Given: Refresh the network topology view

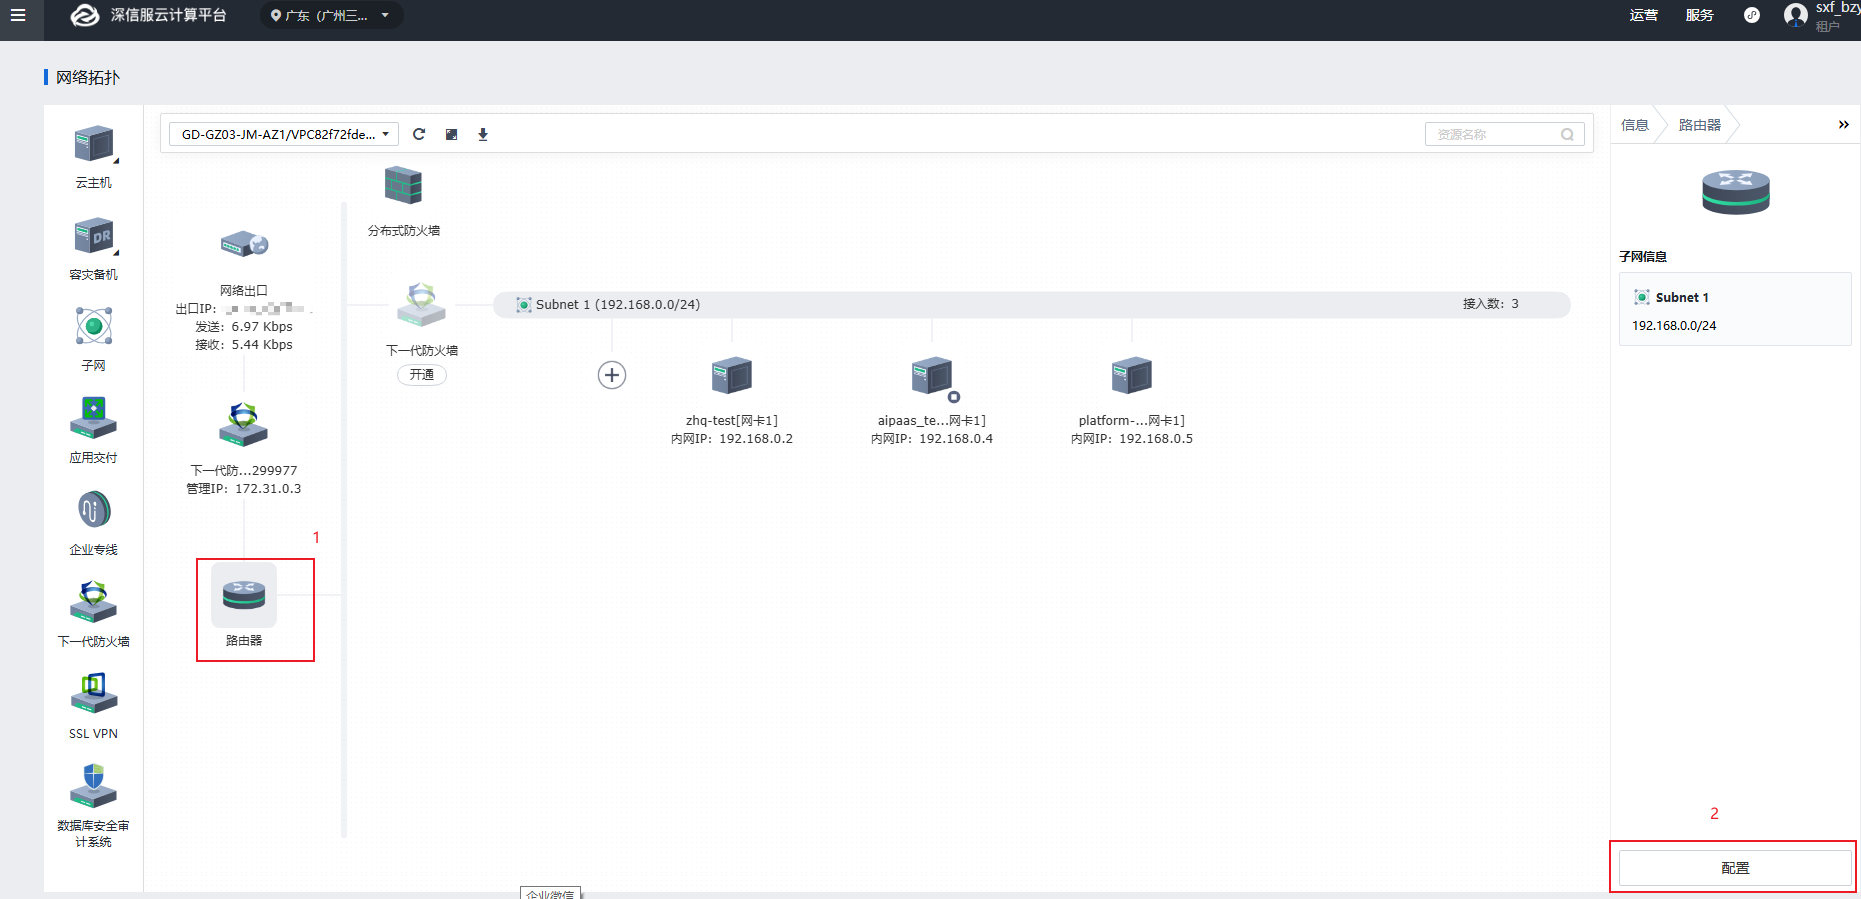Looking at the screenshot, I should (x=419, y=134).
